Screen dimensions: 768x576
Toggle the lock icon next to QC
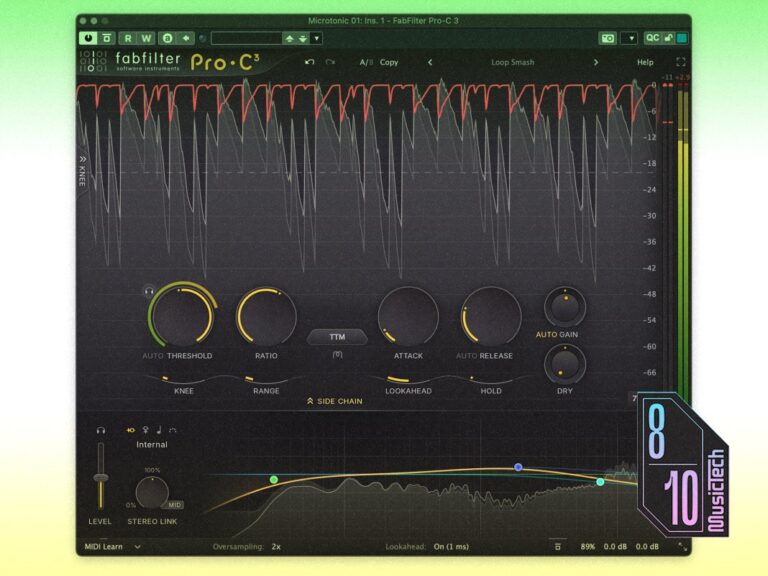click(668, 38)
